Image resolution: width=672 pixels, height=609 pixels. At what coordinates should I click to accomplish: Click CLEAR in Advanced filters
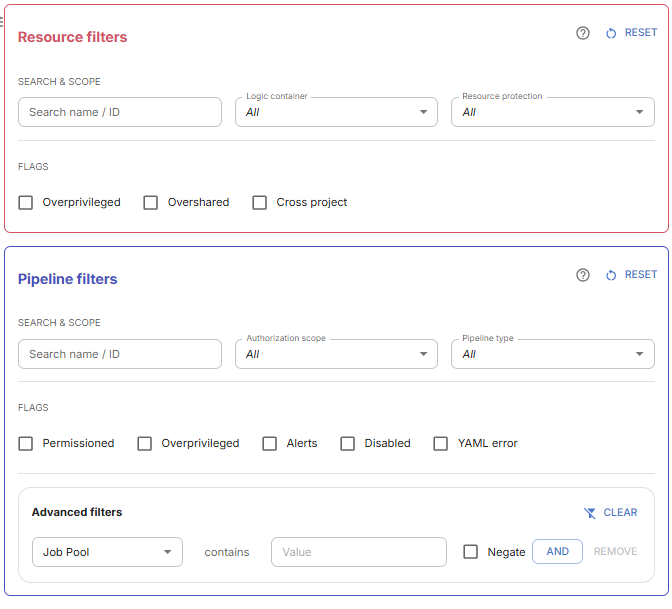tap(611, 513)
